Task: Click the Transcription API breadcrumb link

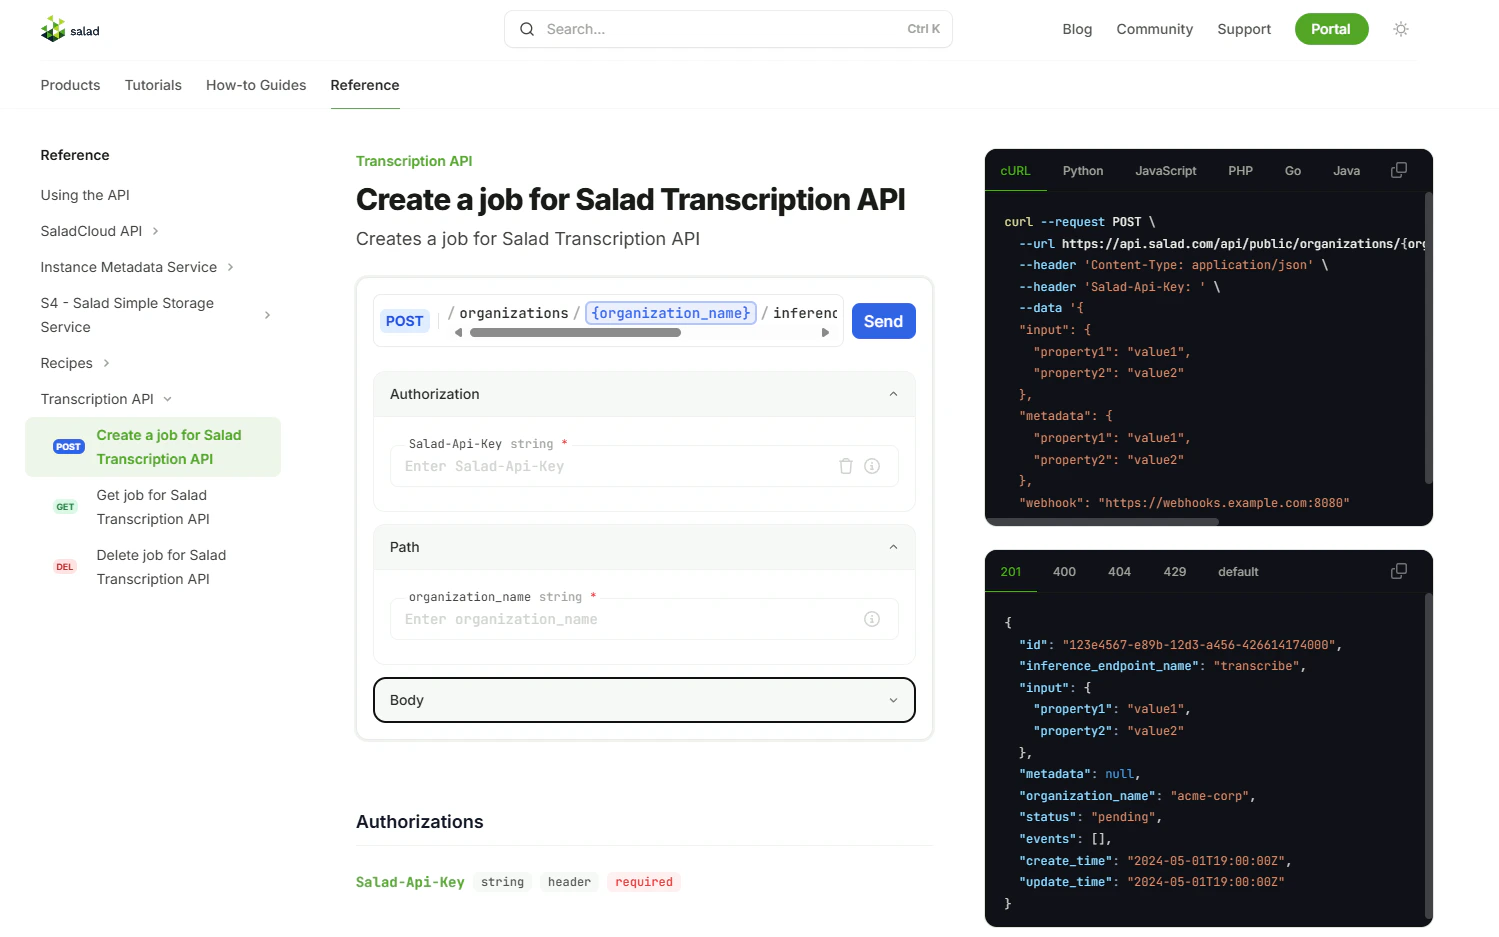Action: (x=414, y=161)
